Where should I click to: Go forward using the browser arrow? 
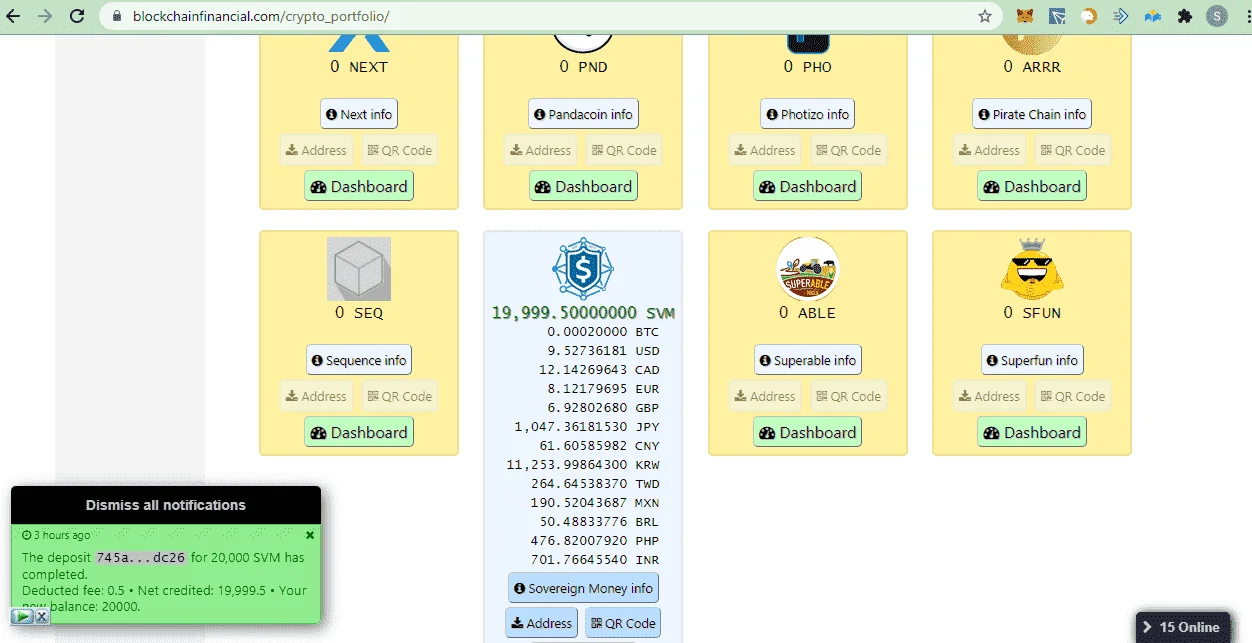45,16
